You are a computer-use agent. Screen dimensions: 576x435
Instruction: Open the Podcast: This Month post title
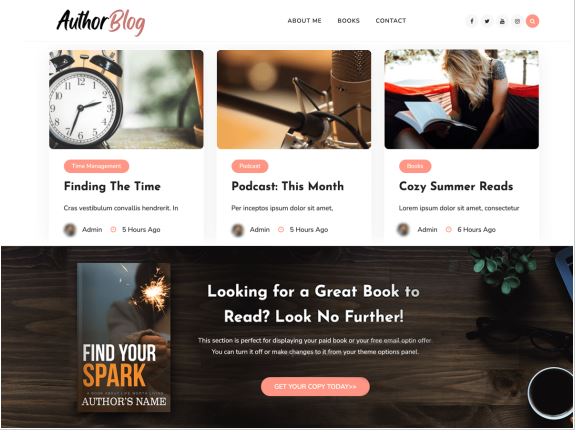point(288,186)
